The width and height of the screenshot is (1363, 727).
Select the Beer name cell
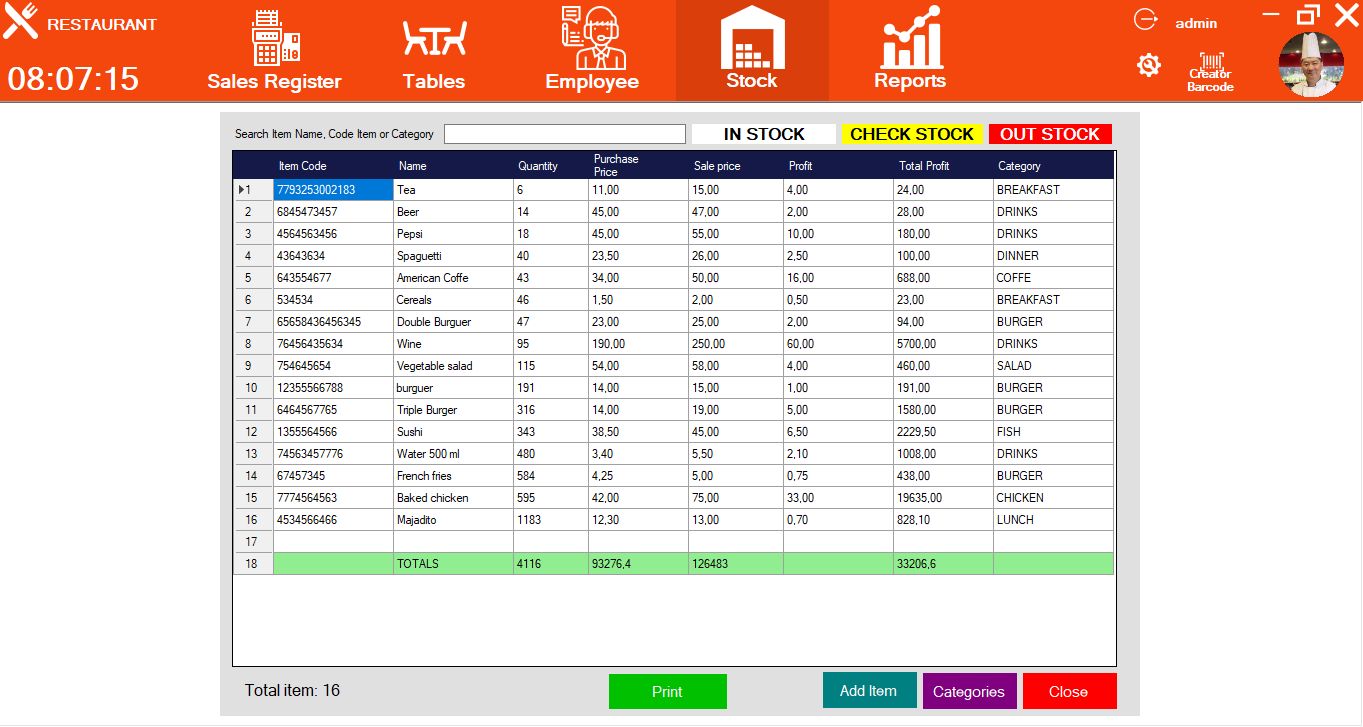tap(454, 212)
